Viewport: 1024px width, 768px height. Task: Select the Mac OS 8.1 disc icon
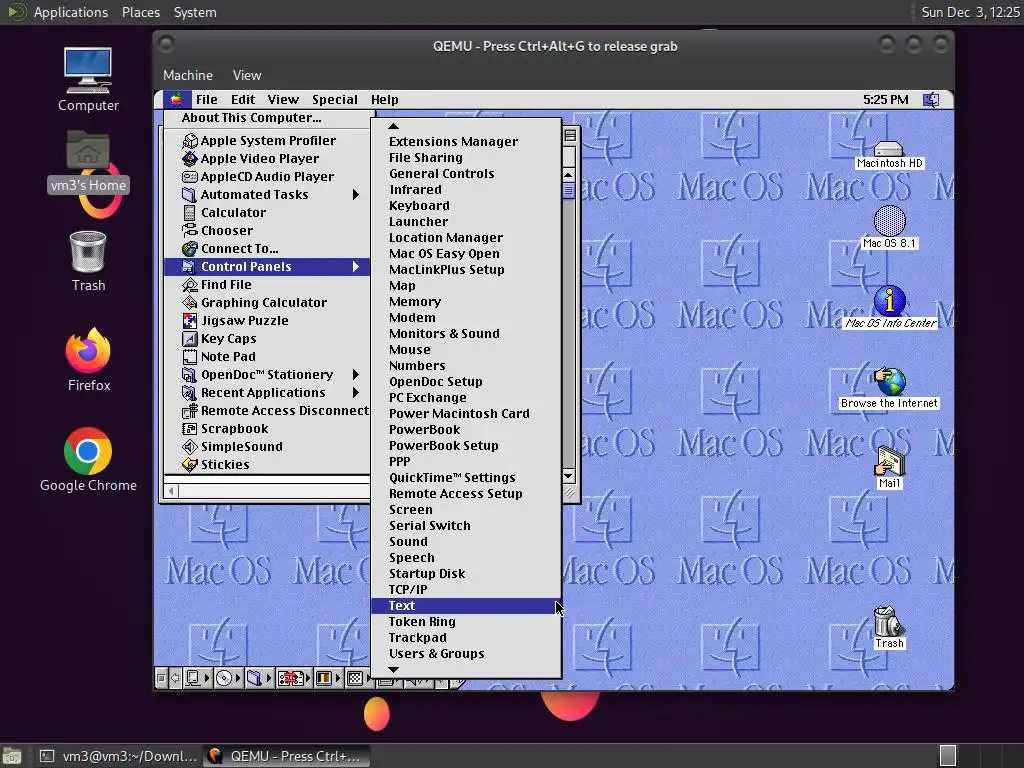pos(889,221)
